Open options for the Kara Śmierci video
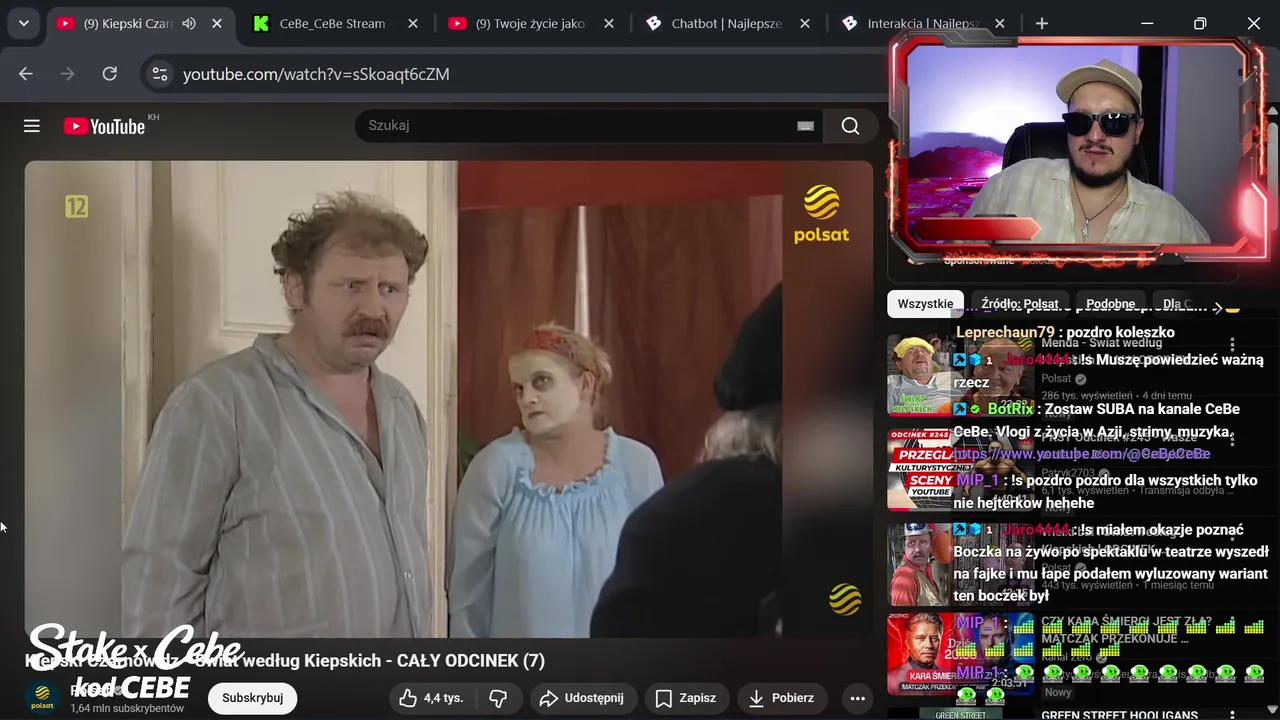The height and width of the screenshot is (720, 1280). tap(1232, 624)
